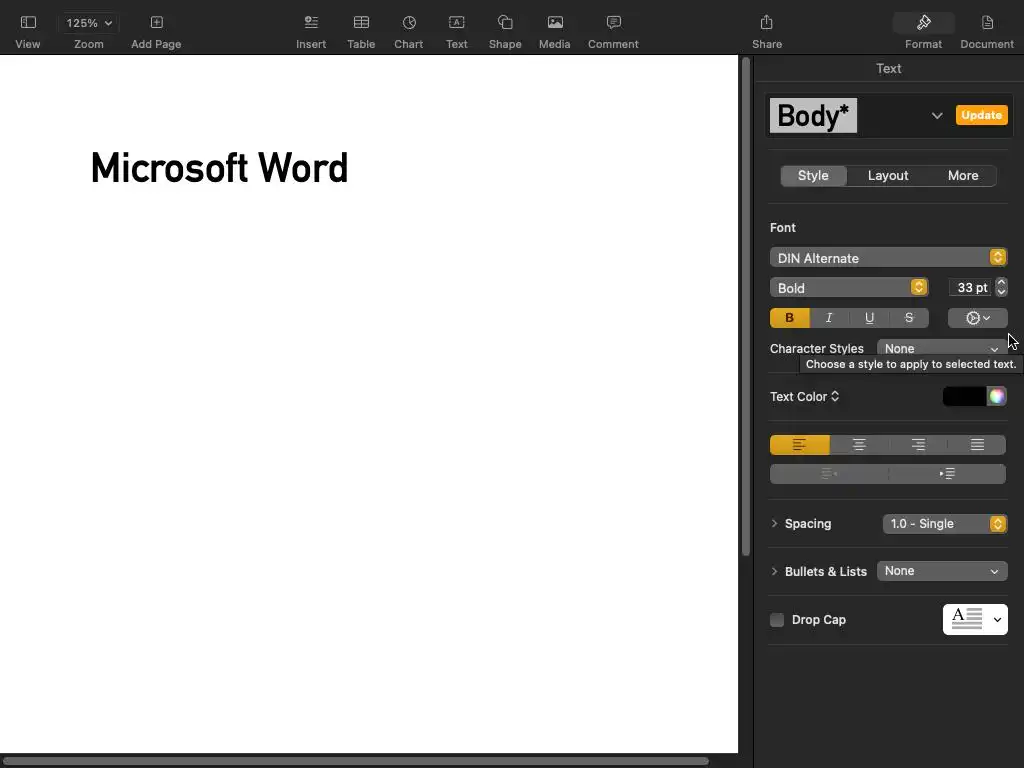Add a new page to document
Image resolution: width=1024 pixels, height=768 pixels.
coord(156,31)
